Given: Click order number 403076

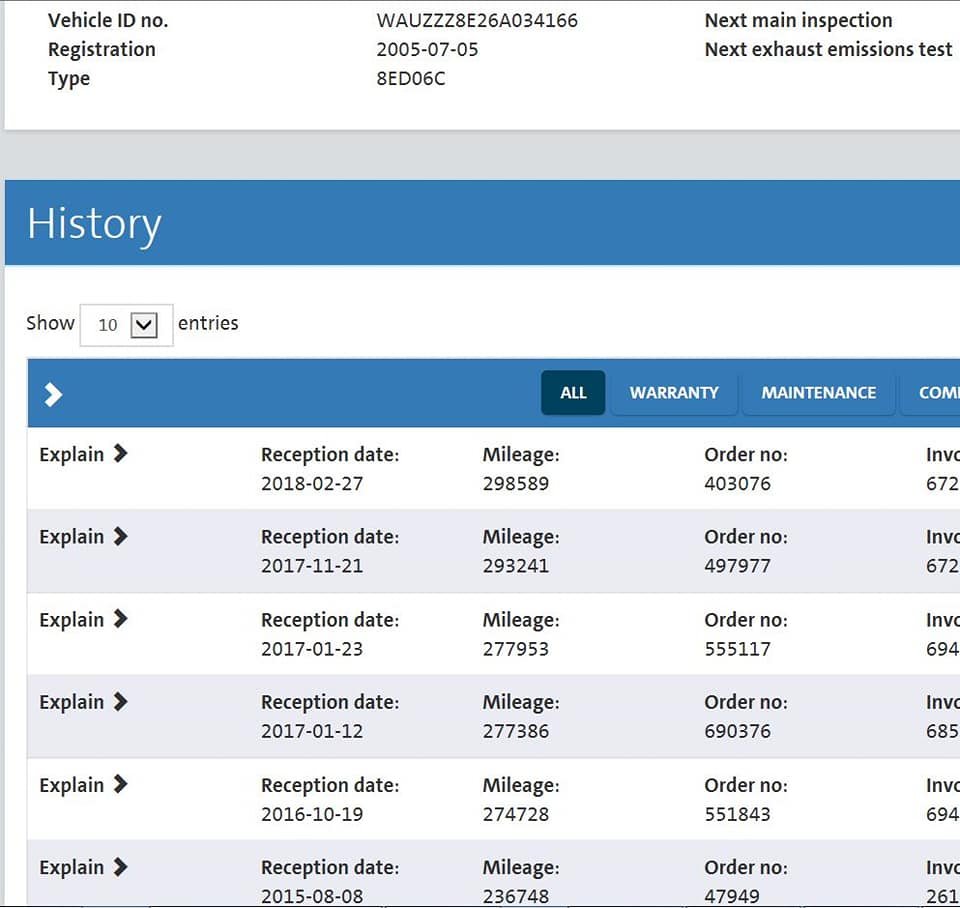Looking at the screenshot, I should 737,484.
